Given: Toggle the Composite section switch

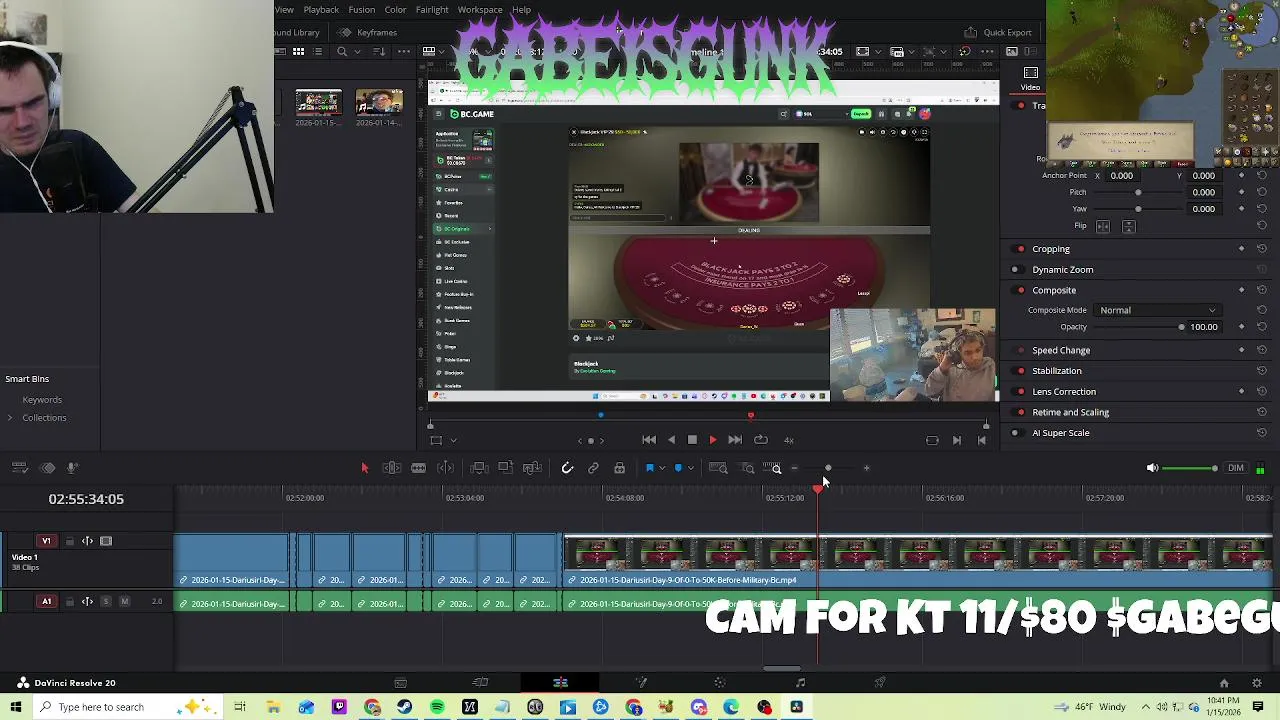Looking at the screenshot, I should 1020,290.
